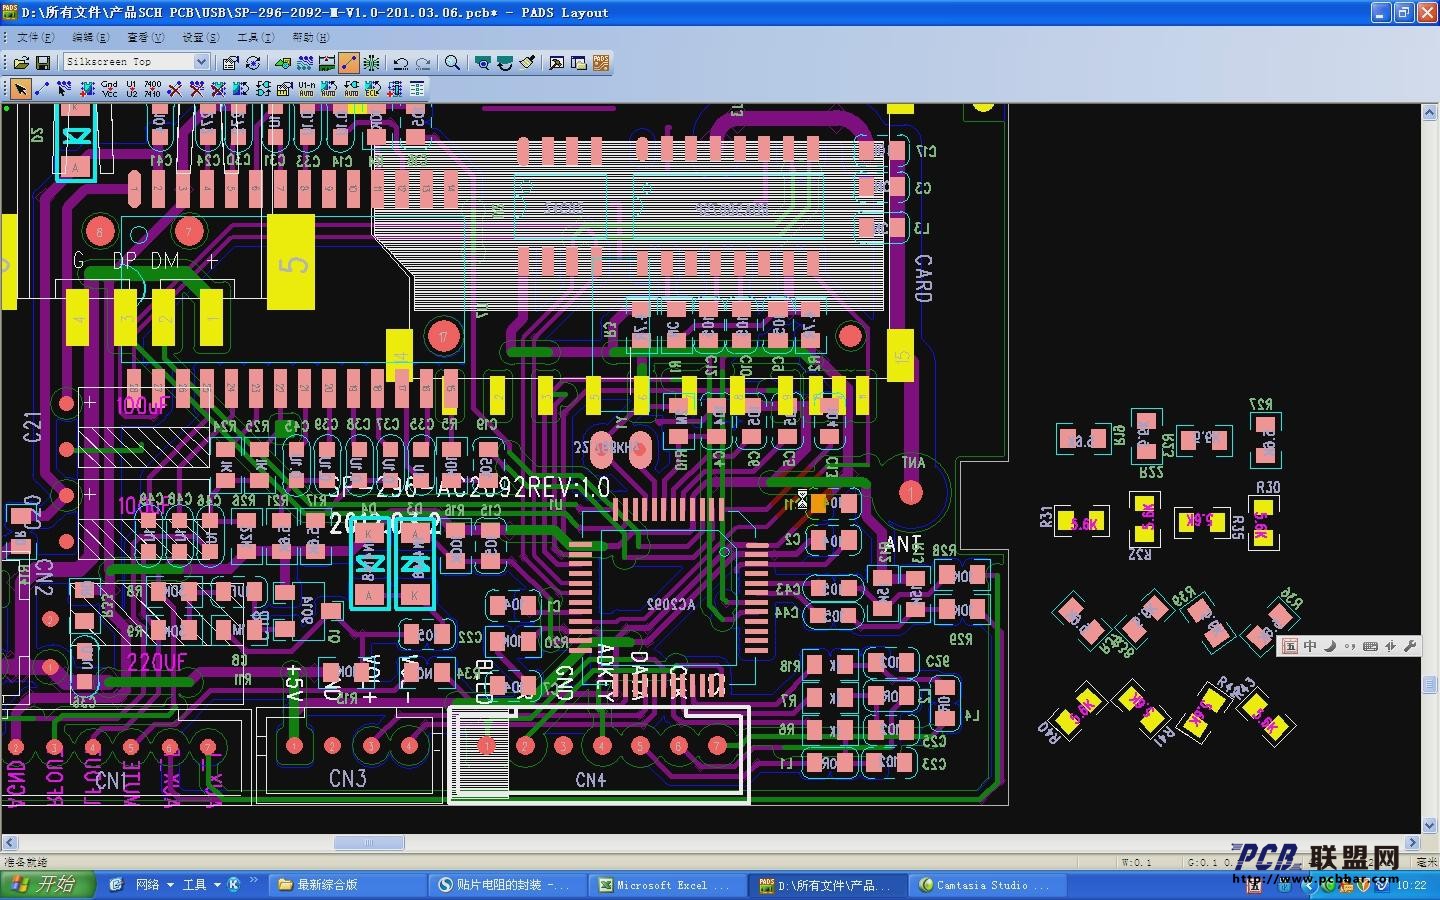Click the brush icon after Redraw

pos(527,62)
